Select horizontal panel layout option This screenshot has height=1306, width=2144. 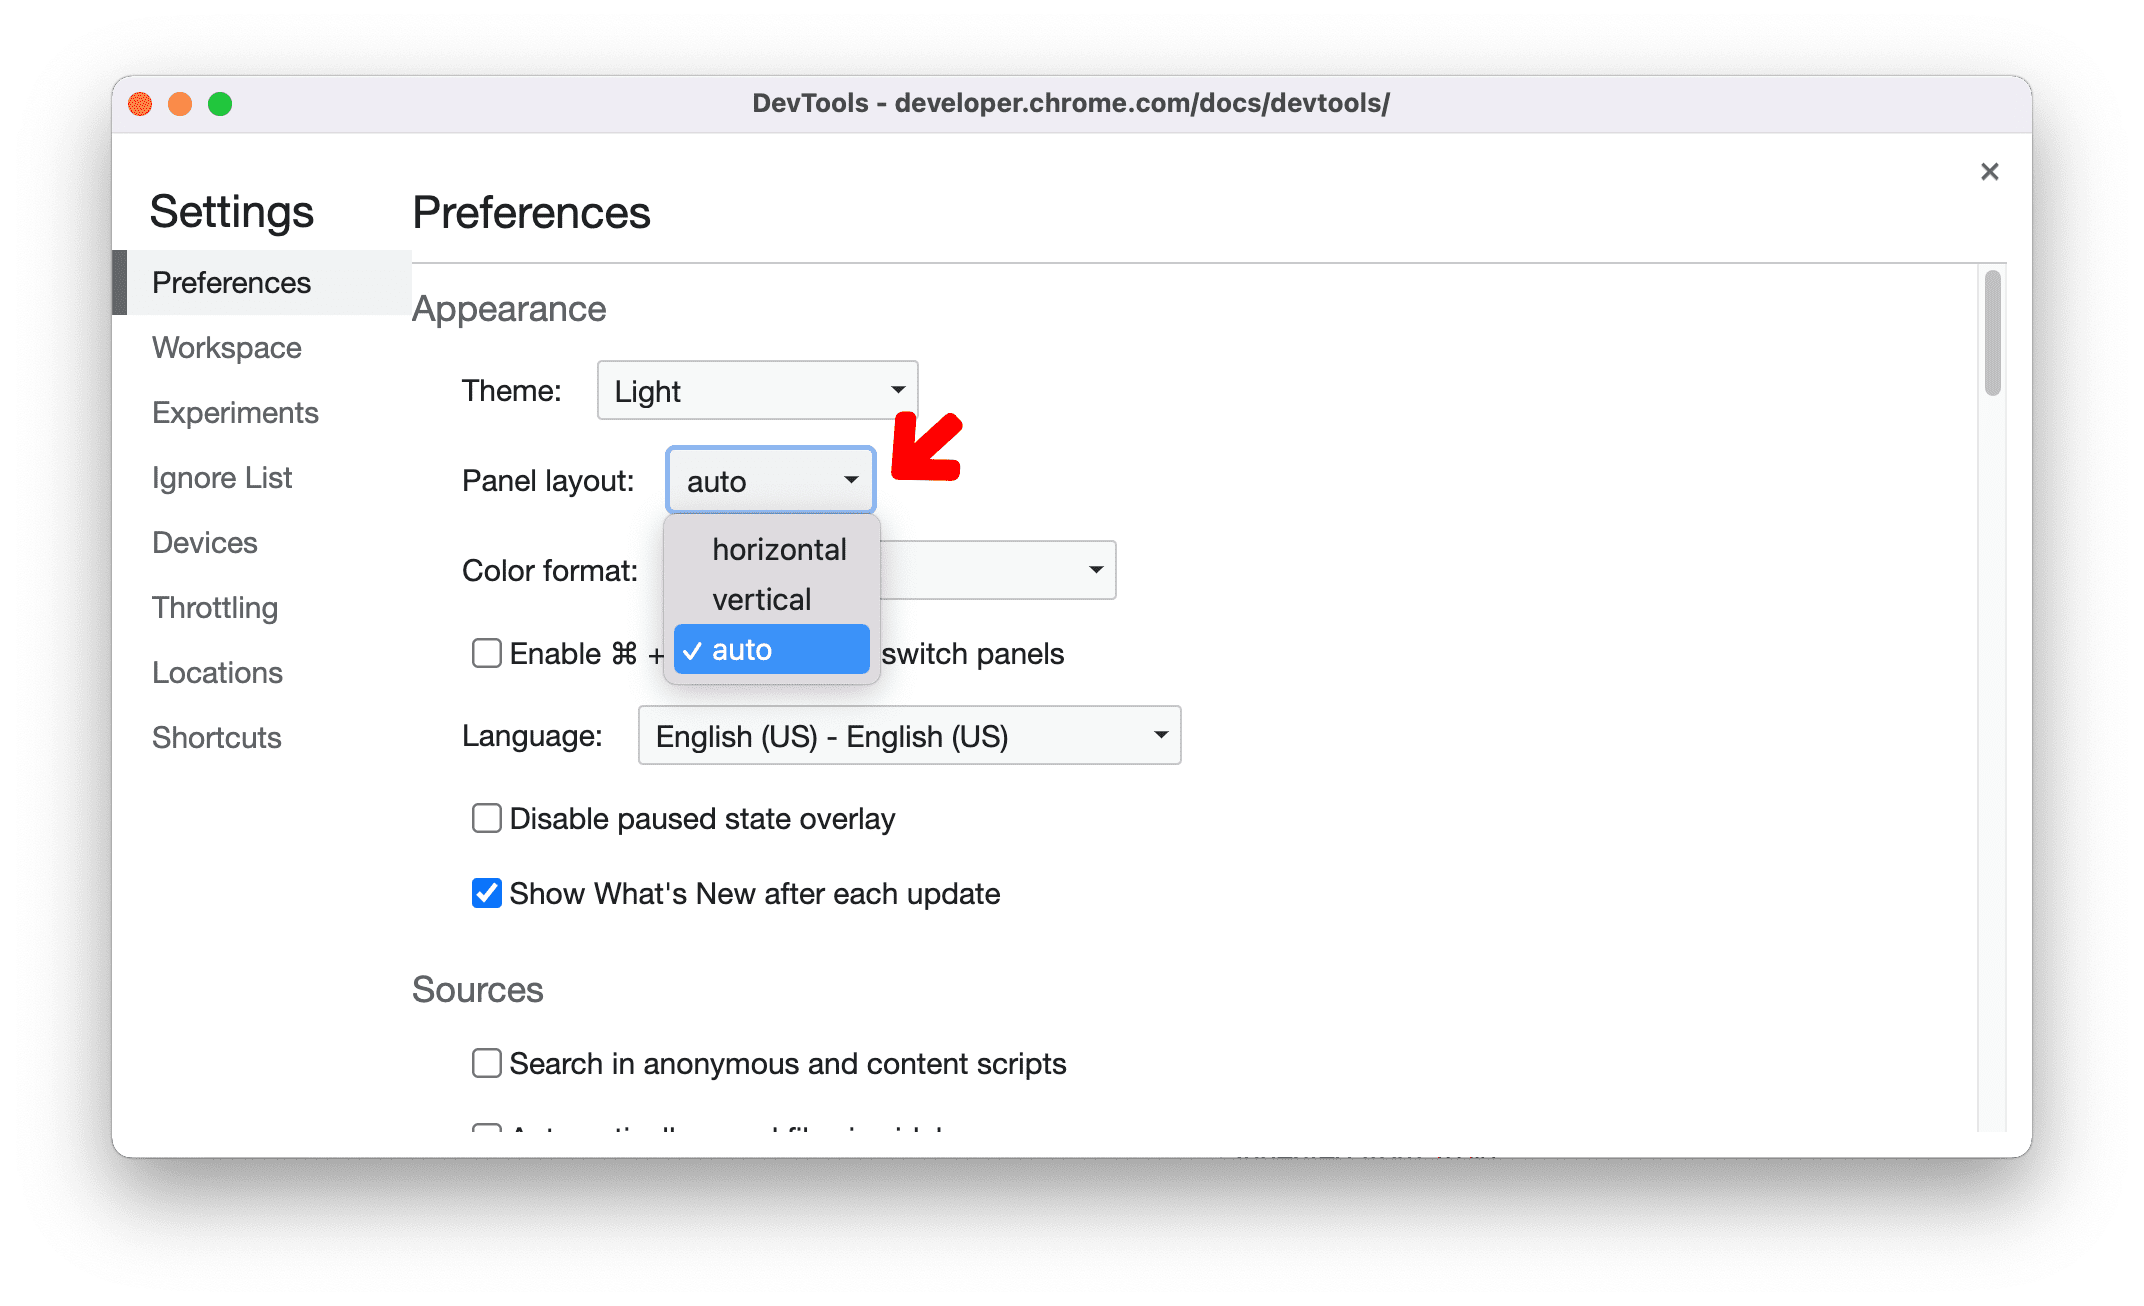click(773, 548)
